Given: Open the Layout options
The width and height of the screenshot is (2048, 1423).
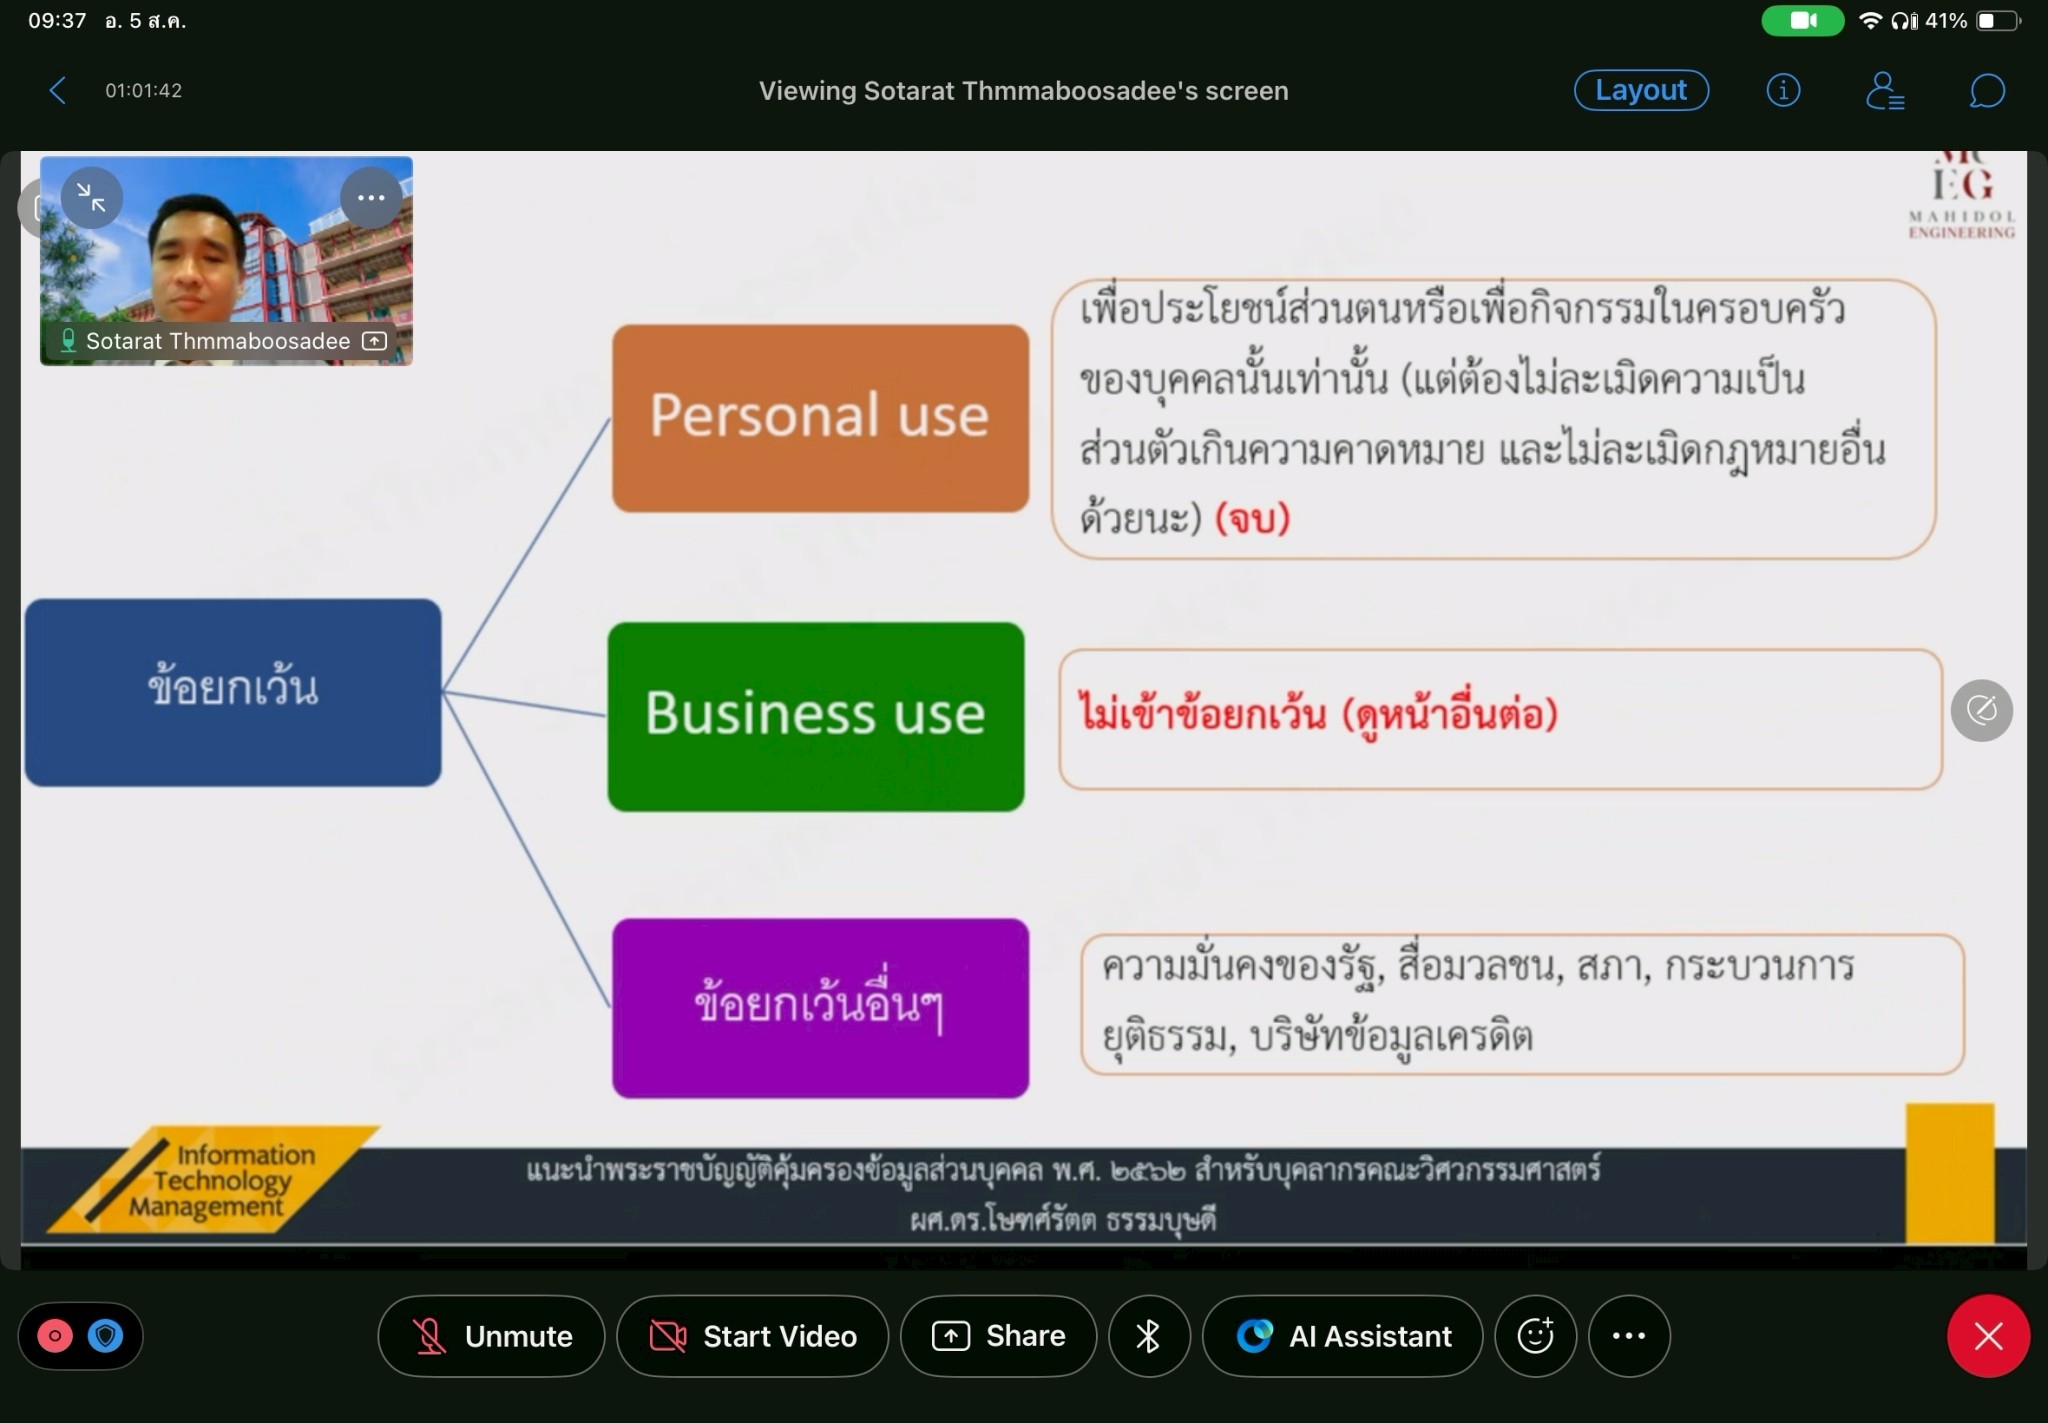Looking at the screenshot, I should (1641, 91).
